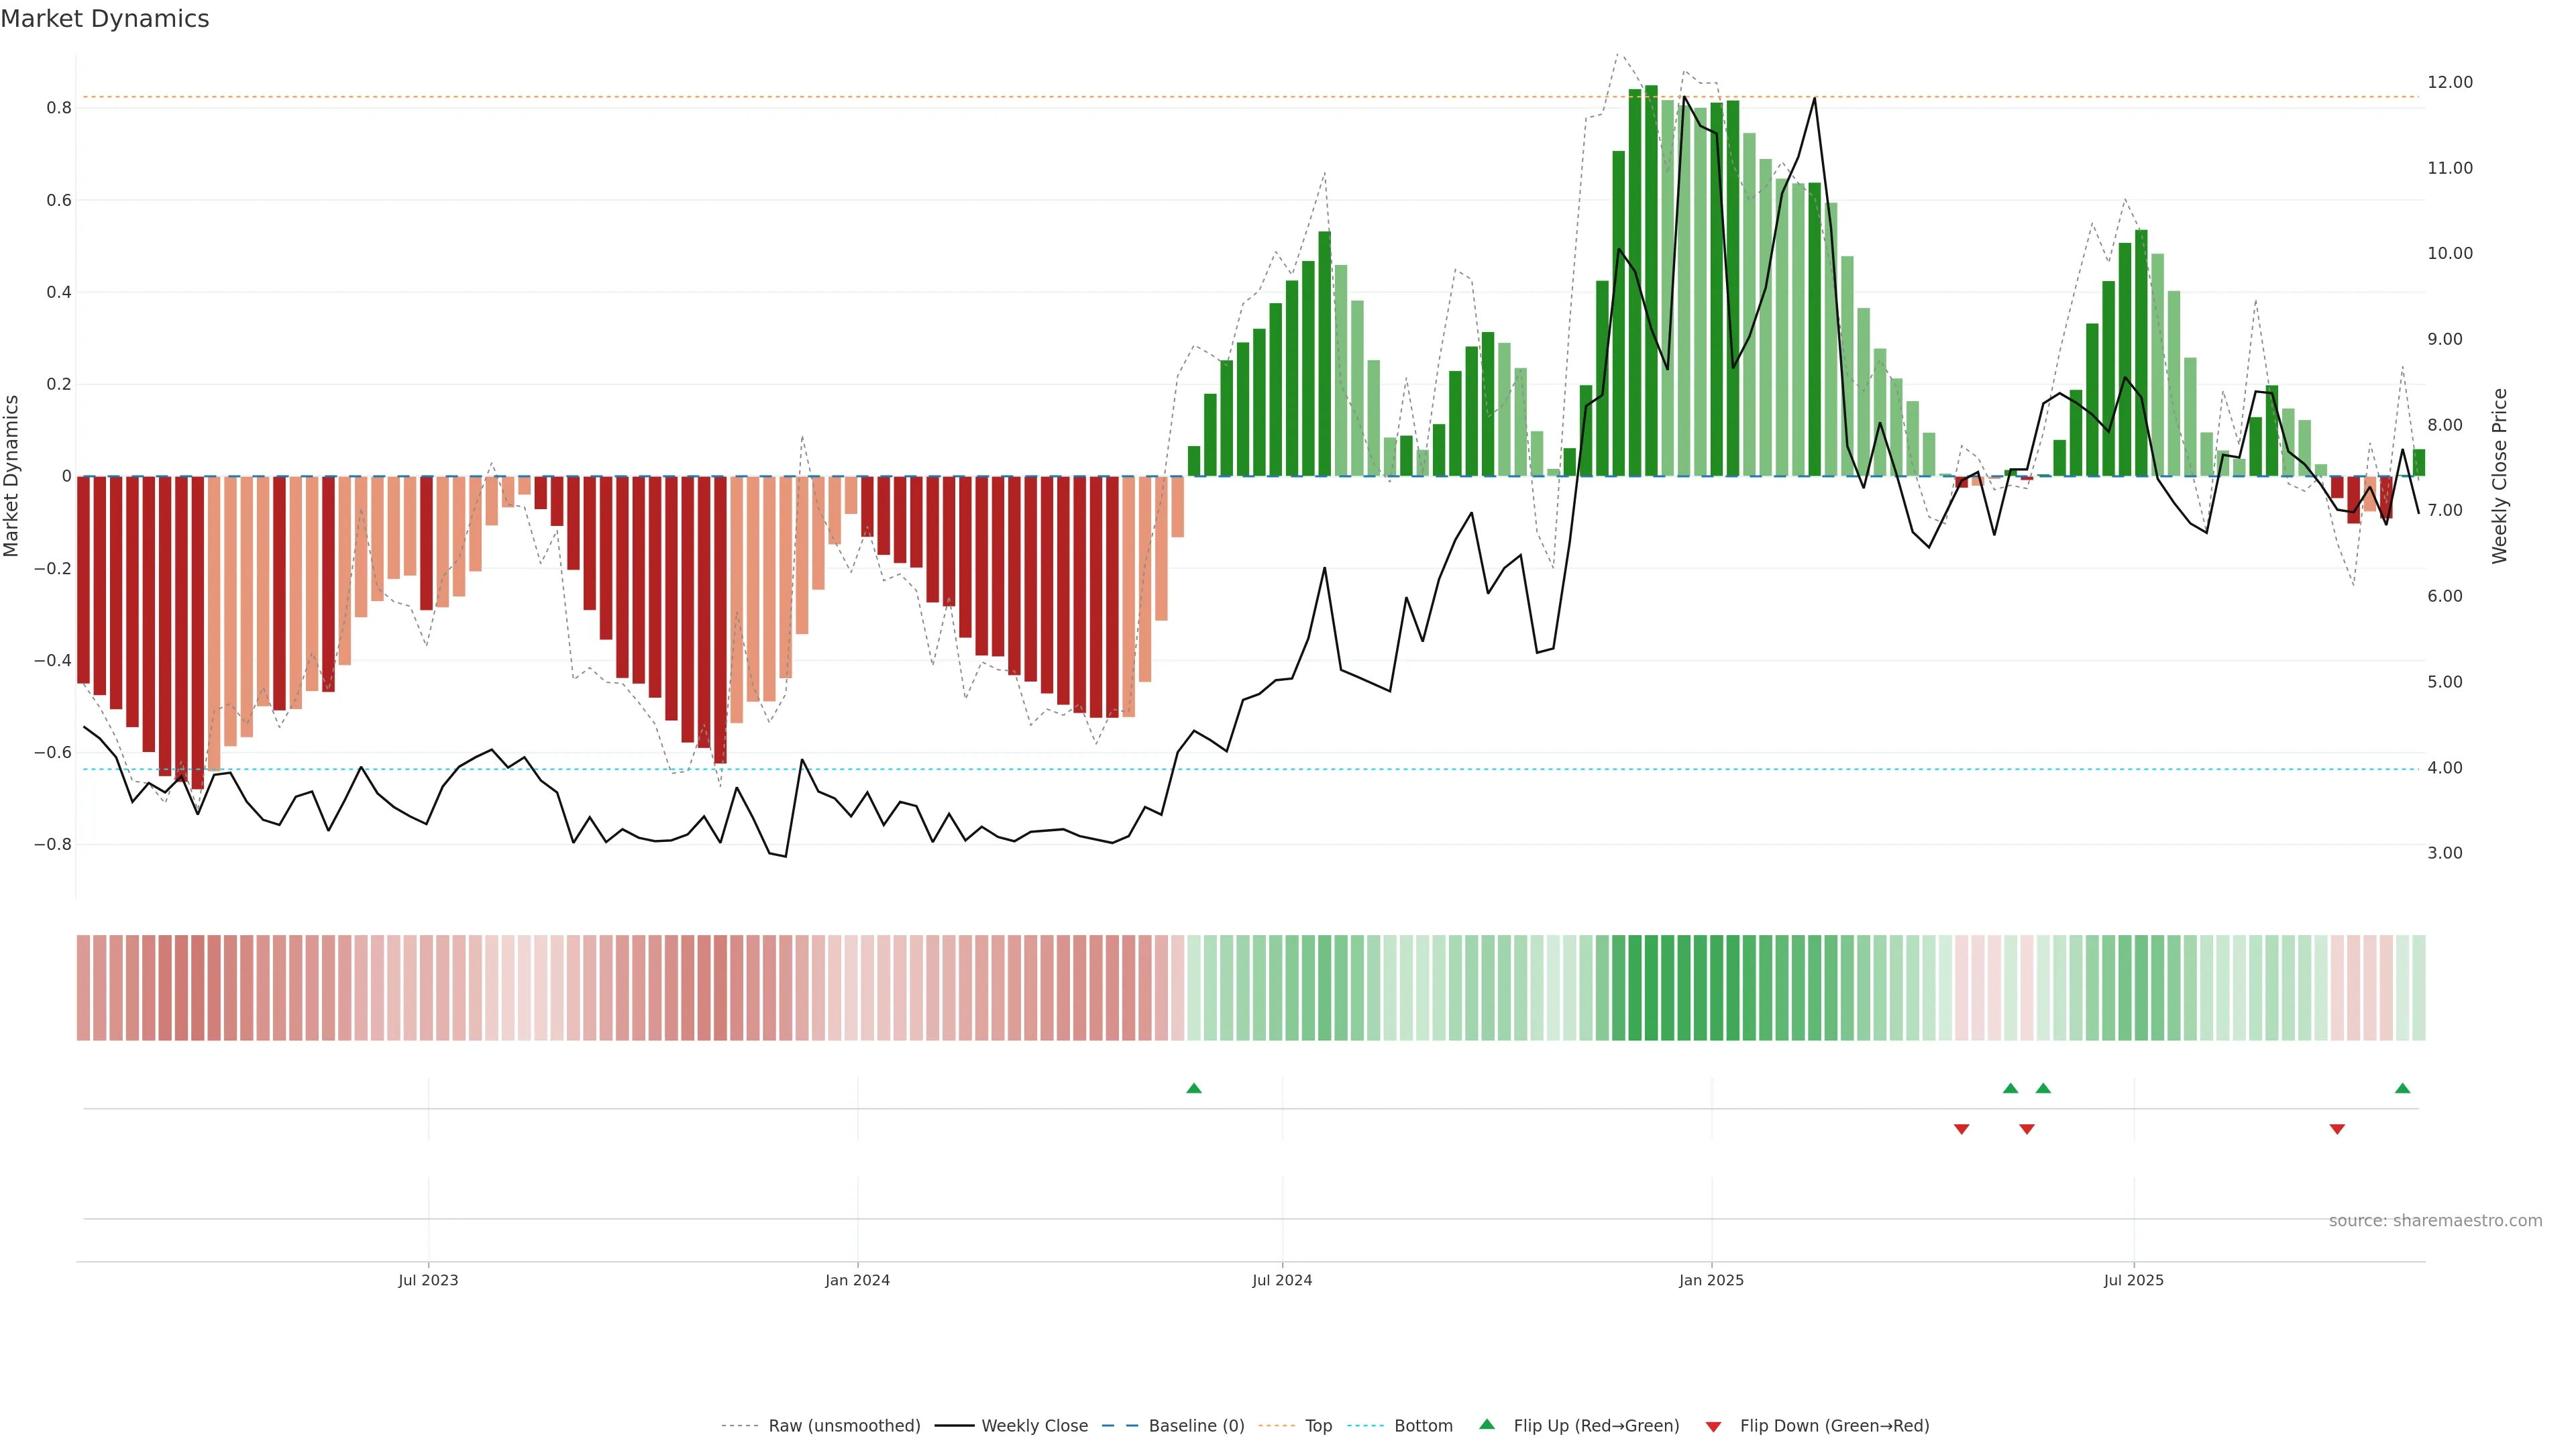Click the red down-triangle icon in the legend
2576x1449 pixels.
(x=1713, y=1427)
